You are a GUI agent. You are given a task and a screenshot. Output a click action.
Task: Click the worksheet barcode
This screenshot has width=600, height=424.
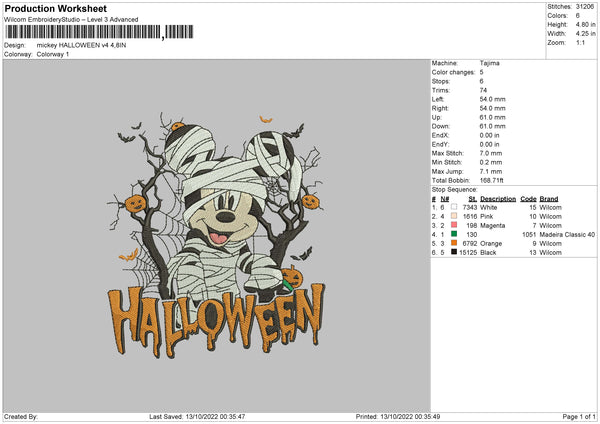(x=99, y=32)
